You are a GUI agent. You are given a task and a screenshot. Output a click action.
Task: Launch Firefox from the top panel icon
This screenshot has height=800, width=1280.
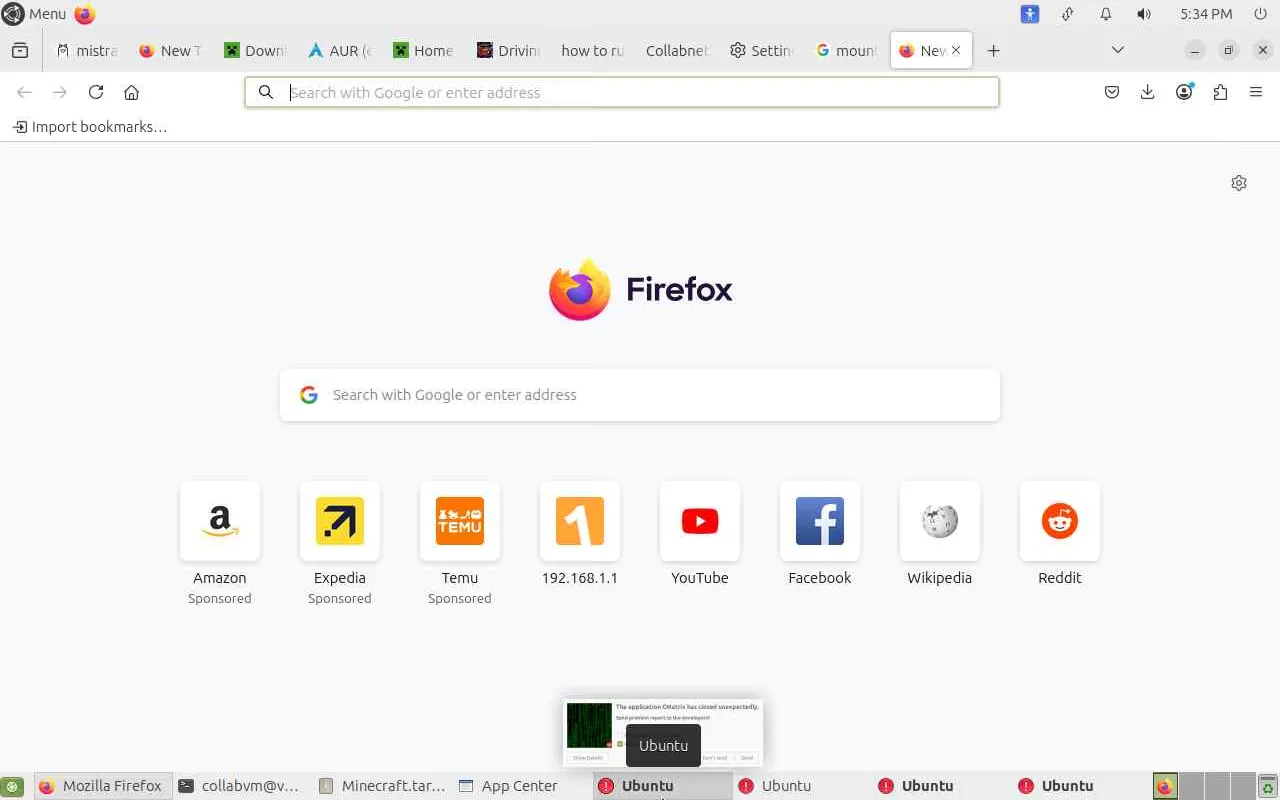point(85,14)
